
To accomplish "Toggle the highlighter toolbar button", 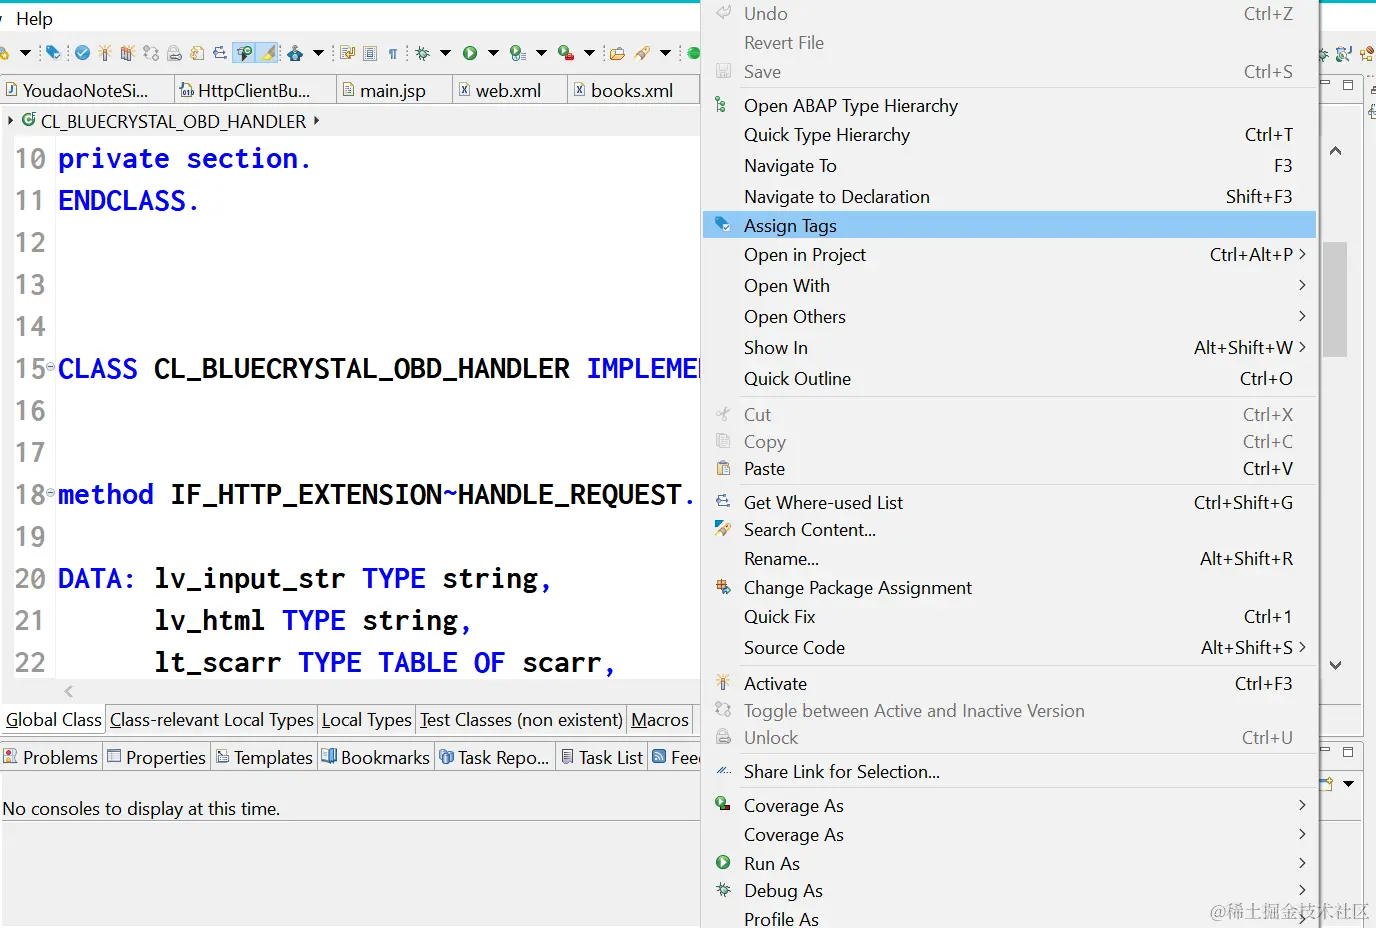I will coord(267,53).
